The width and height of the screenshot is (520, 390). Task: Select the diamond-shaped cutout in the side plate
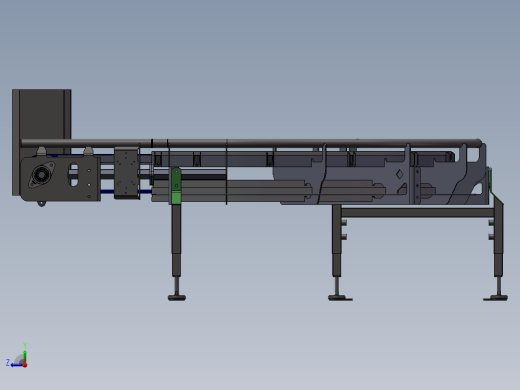[399, 174]
